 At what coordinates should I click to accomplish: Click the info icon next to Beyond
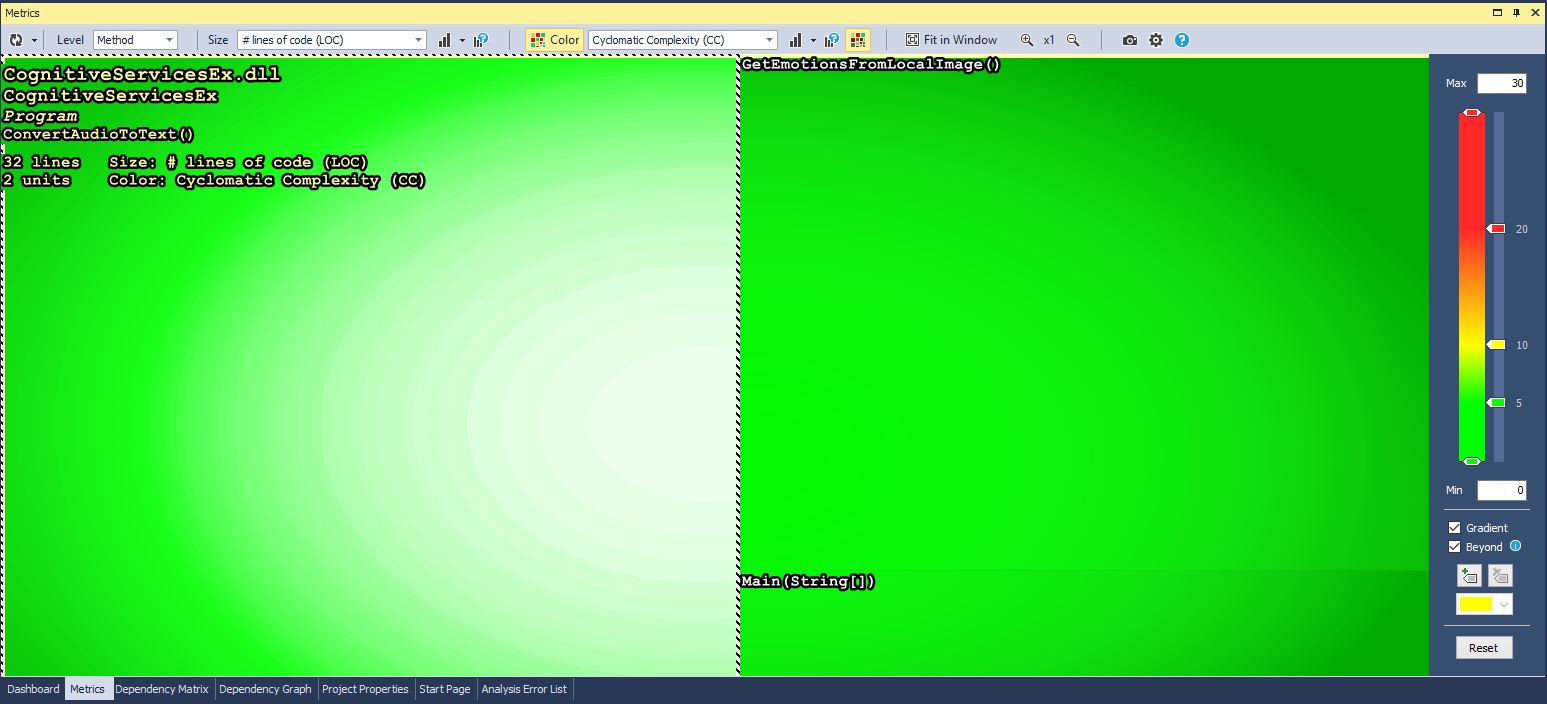[x=1516, y=546]
